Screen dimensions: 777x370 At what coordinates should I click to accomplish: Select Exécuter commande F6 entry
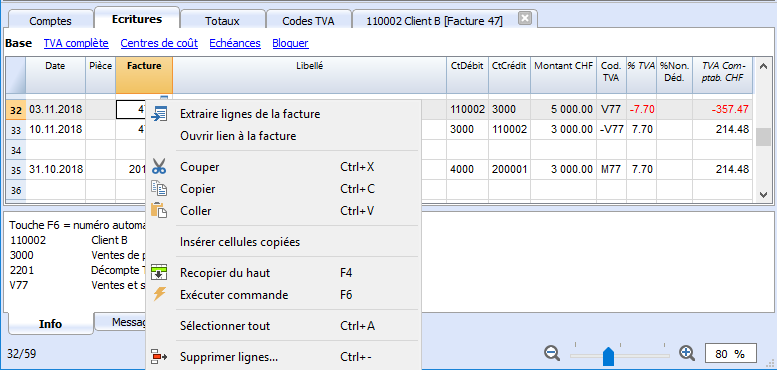pos(283,295)
